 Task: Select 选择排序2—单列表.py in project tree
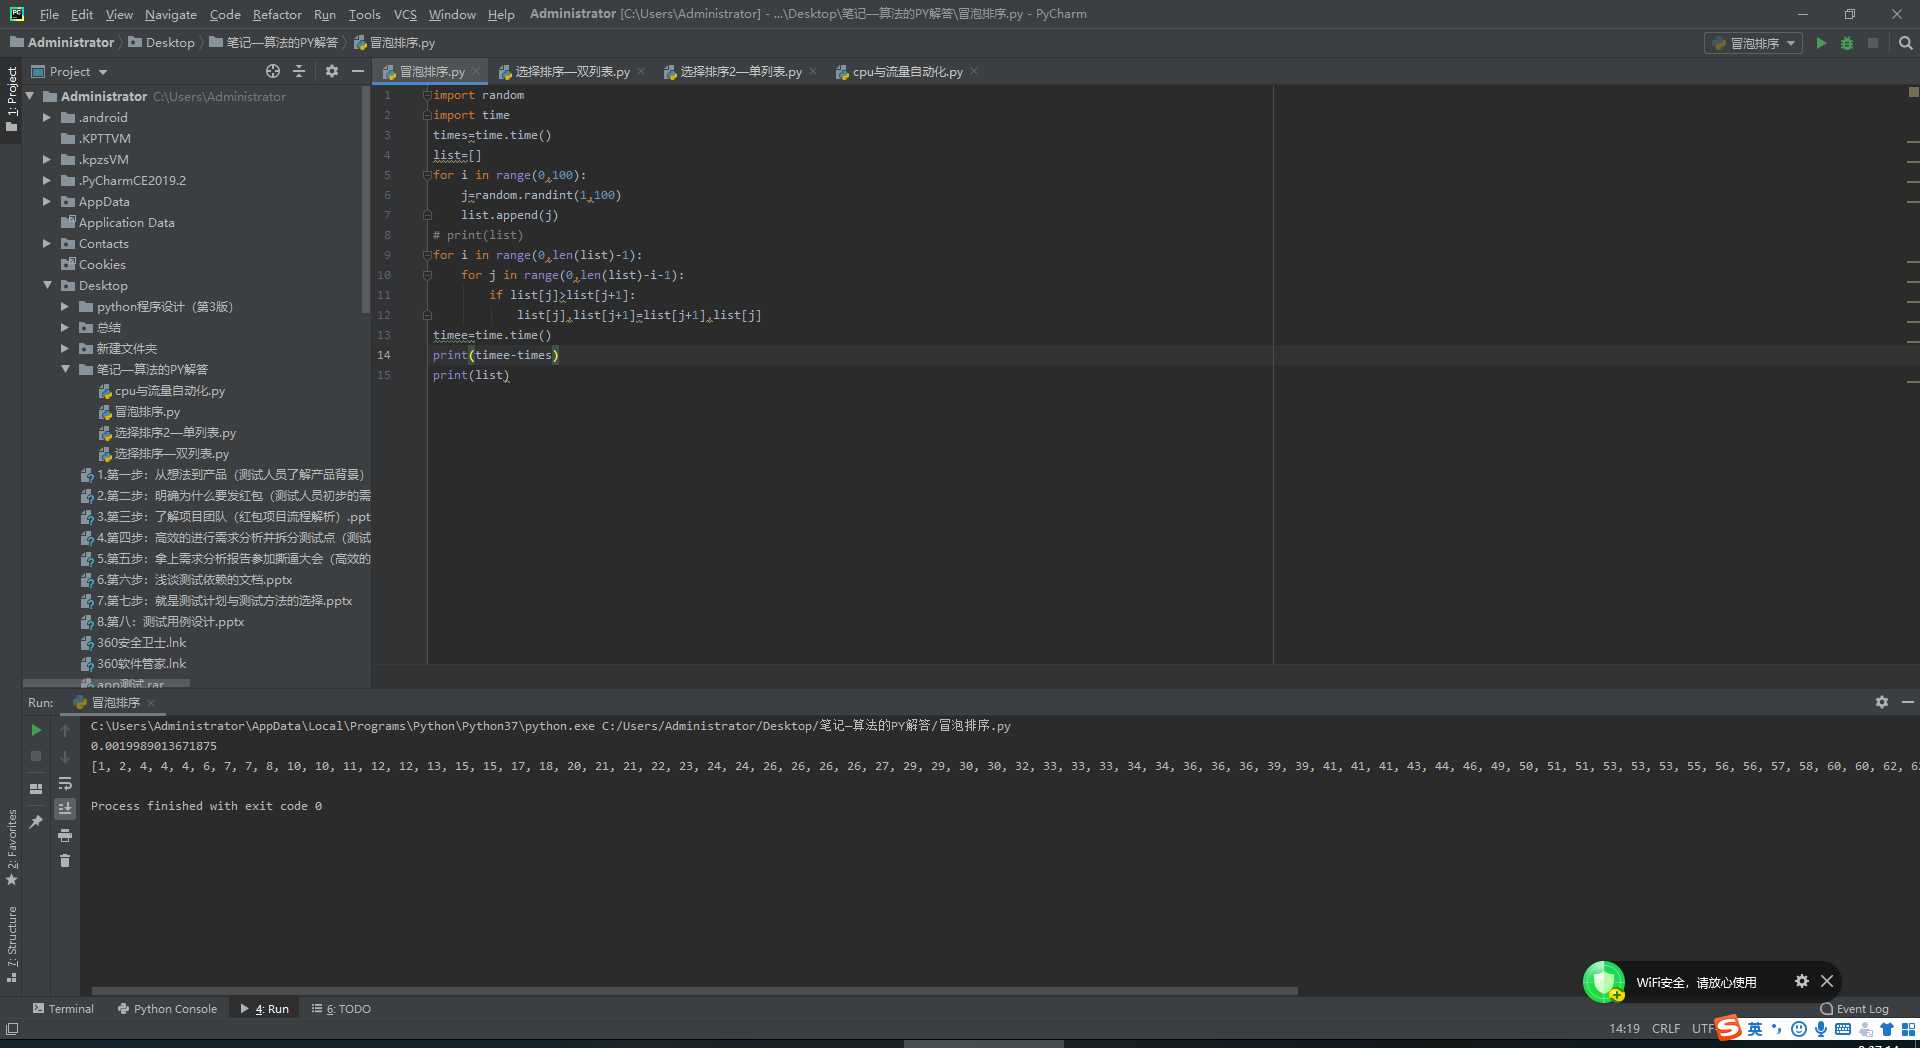pyautogui.click(x=175, y=432)
